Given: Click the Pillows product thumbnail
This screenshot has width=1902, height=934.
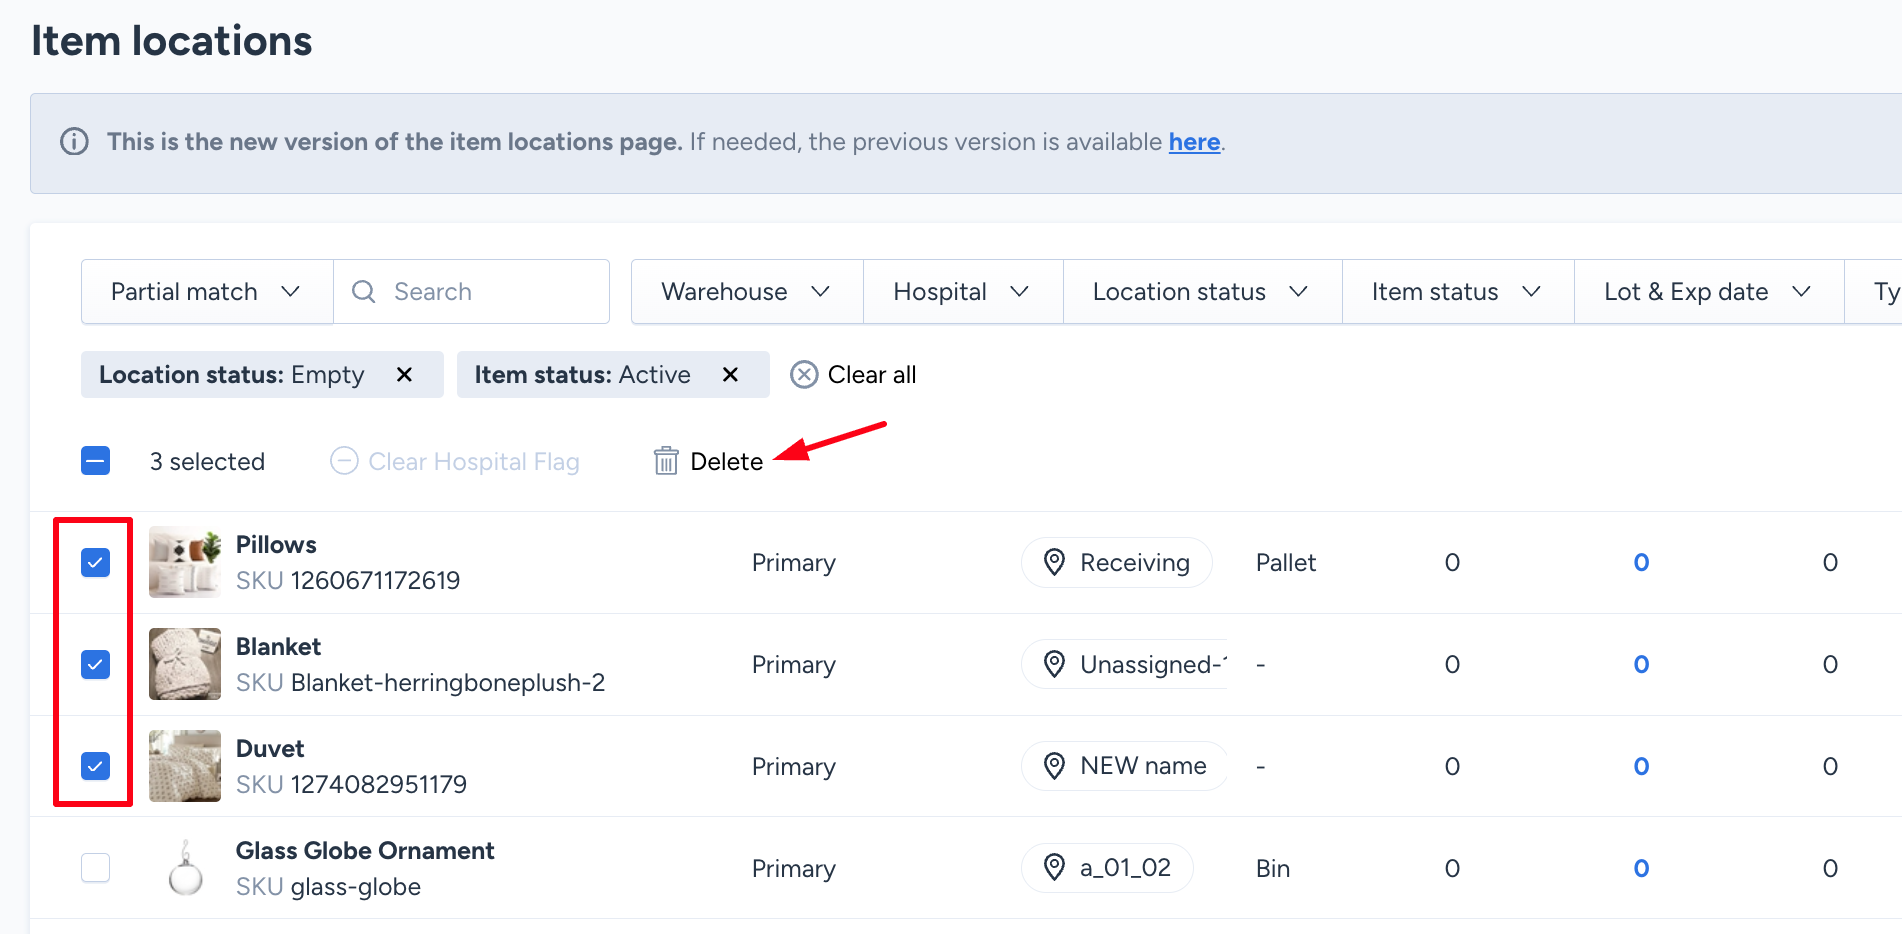Looking at the screenshot, I should 185,562.
